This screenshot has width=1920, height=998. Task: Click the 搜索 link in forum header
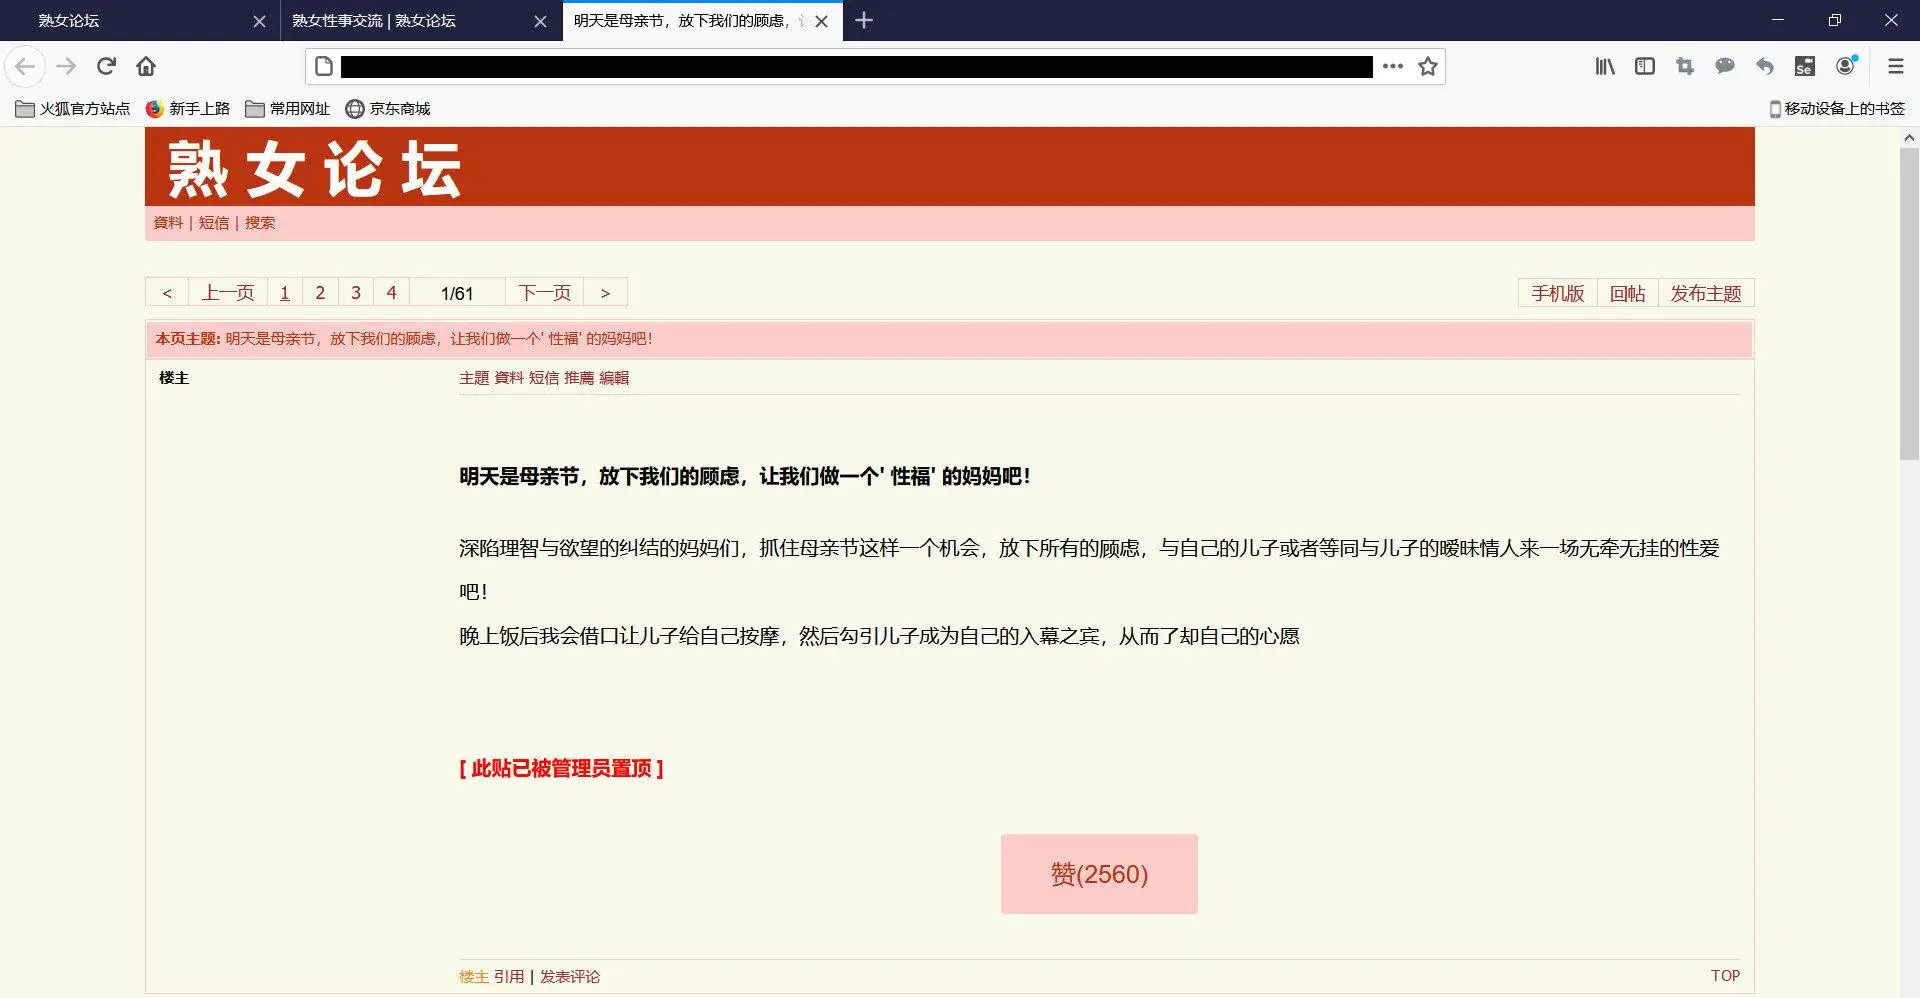260,223
